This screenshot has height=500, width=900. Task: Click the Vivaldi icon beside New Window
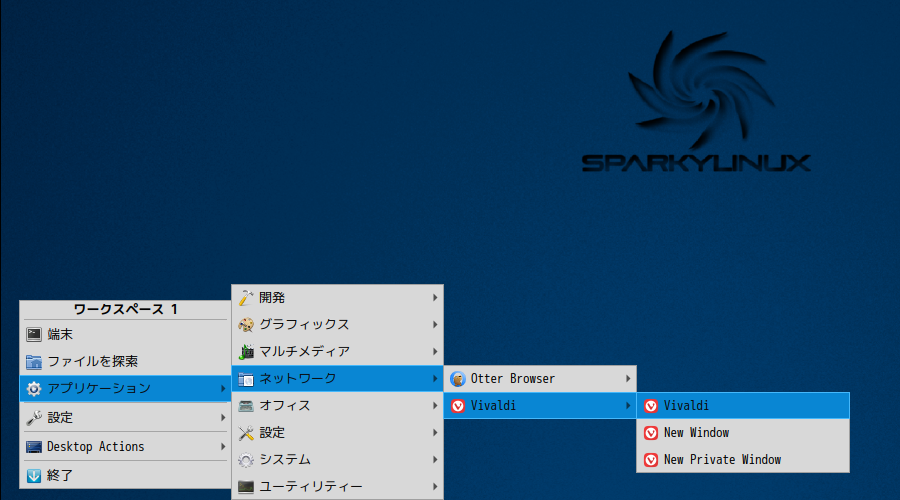coord(650,433)
